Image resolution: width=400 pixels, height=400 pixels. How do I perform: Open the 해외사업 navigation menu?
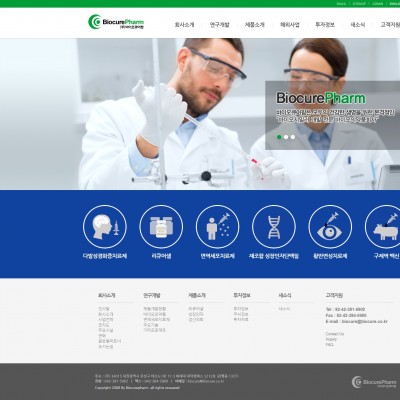point(290,25)
